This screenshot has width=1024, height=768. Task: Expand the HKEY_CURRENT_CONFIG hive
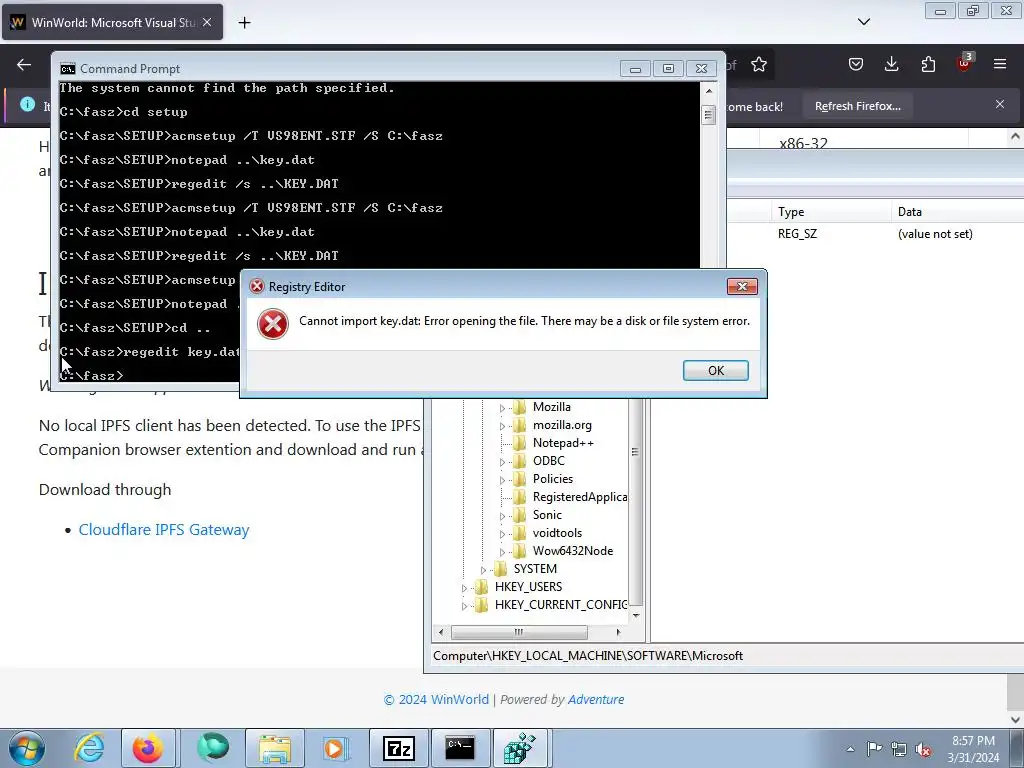tap(464, 605)
